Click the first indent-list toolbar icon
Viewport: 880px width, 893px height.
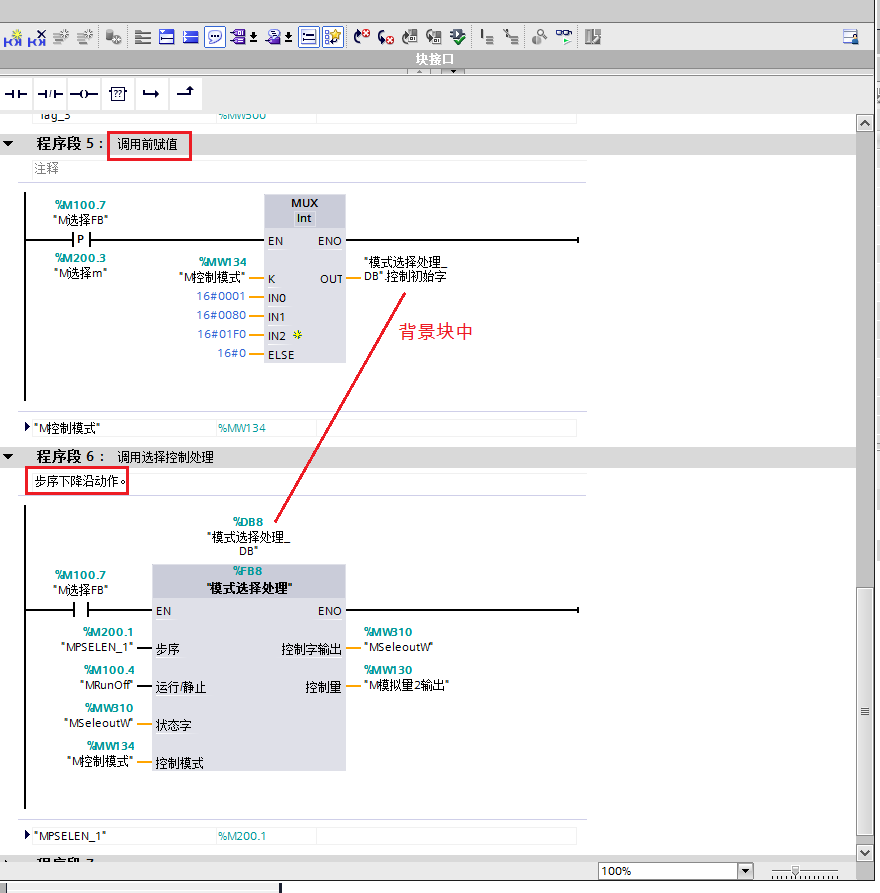click(486, 37)
